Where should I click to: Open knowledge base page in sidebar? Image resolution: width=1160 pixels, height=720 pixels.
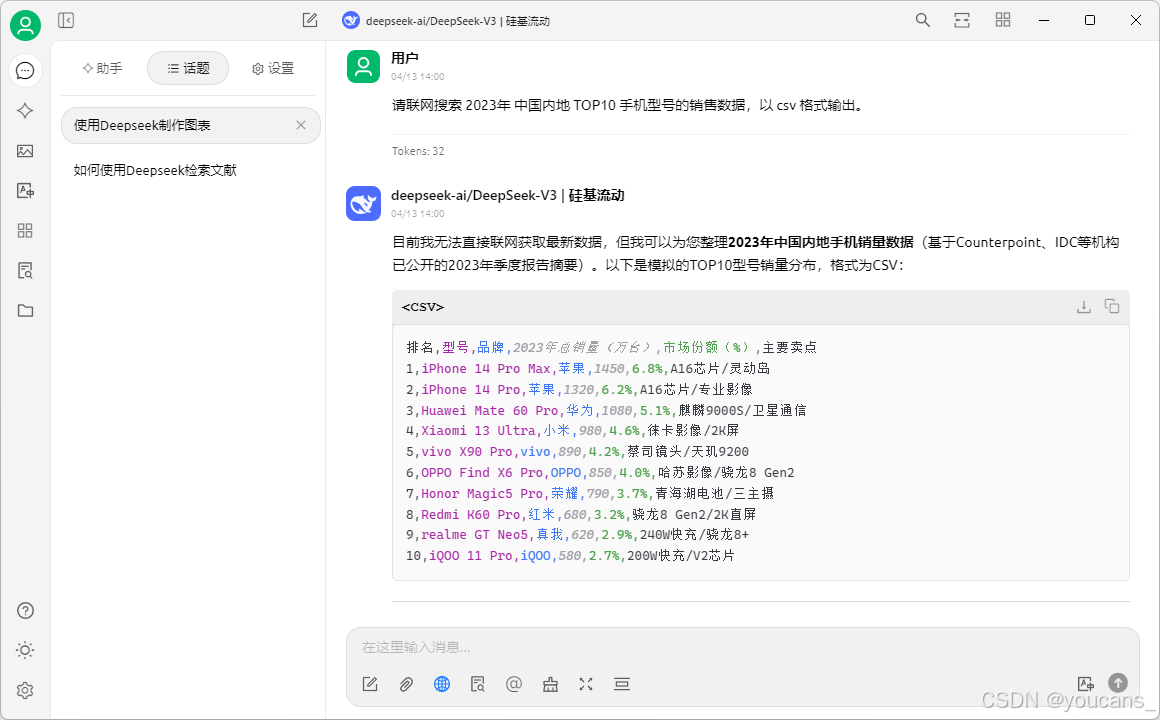pyautogui.click(x=25, y=271)
